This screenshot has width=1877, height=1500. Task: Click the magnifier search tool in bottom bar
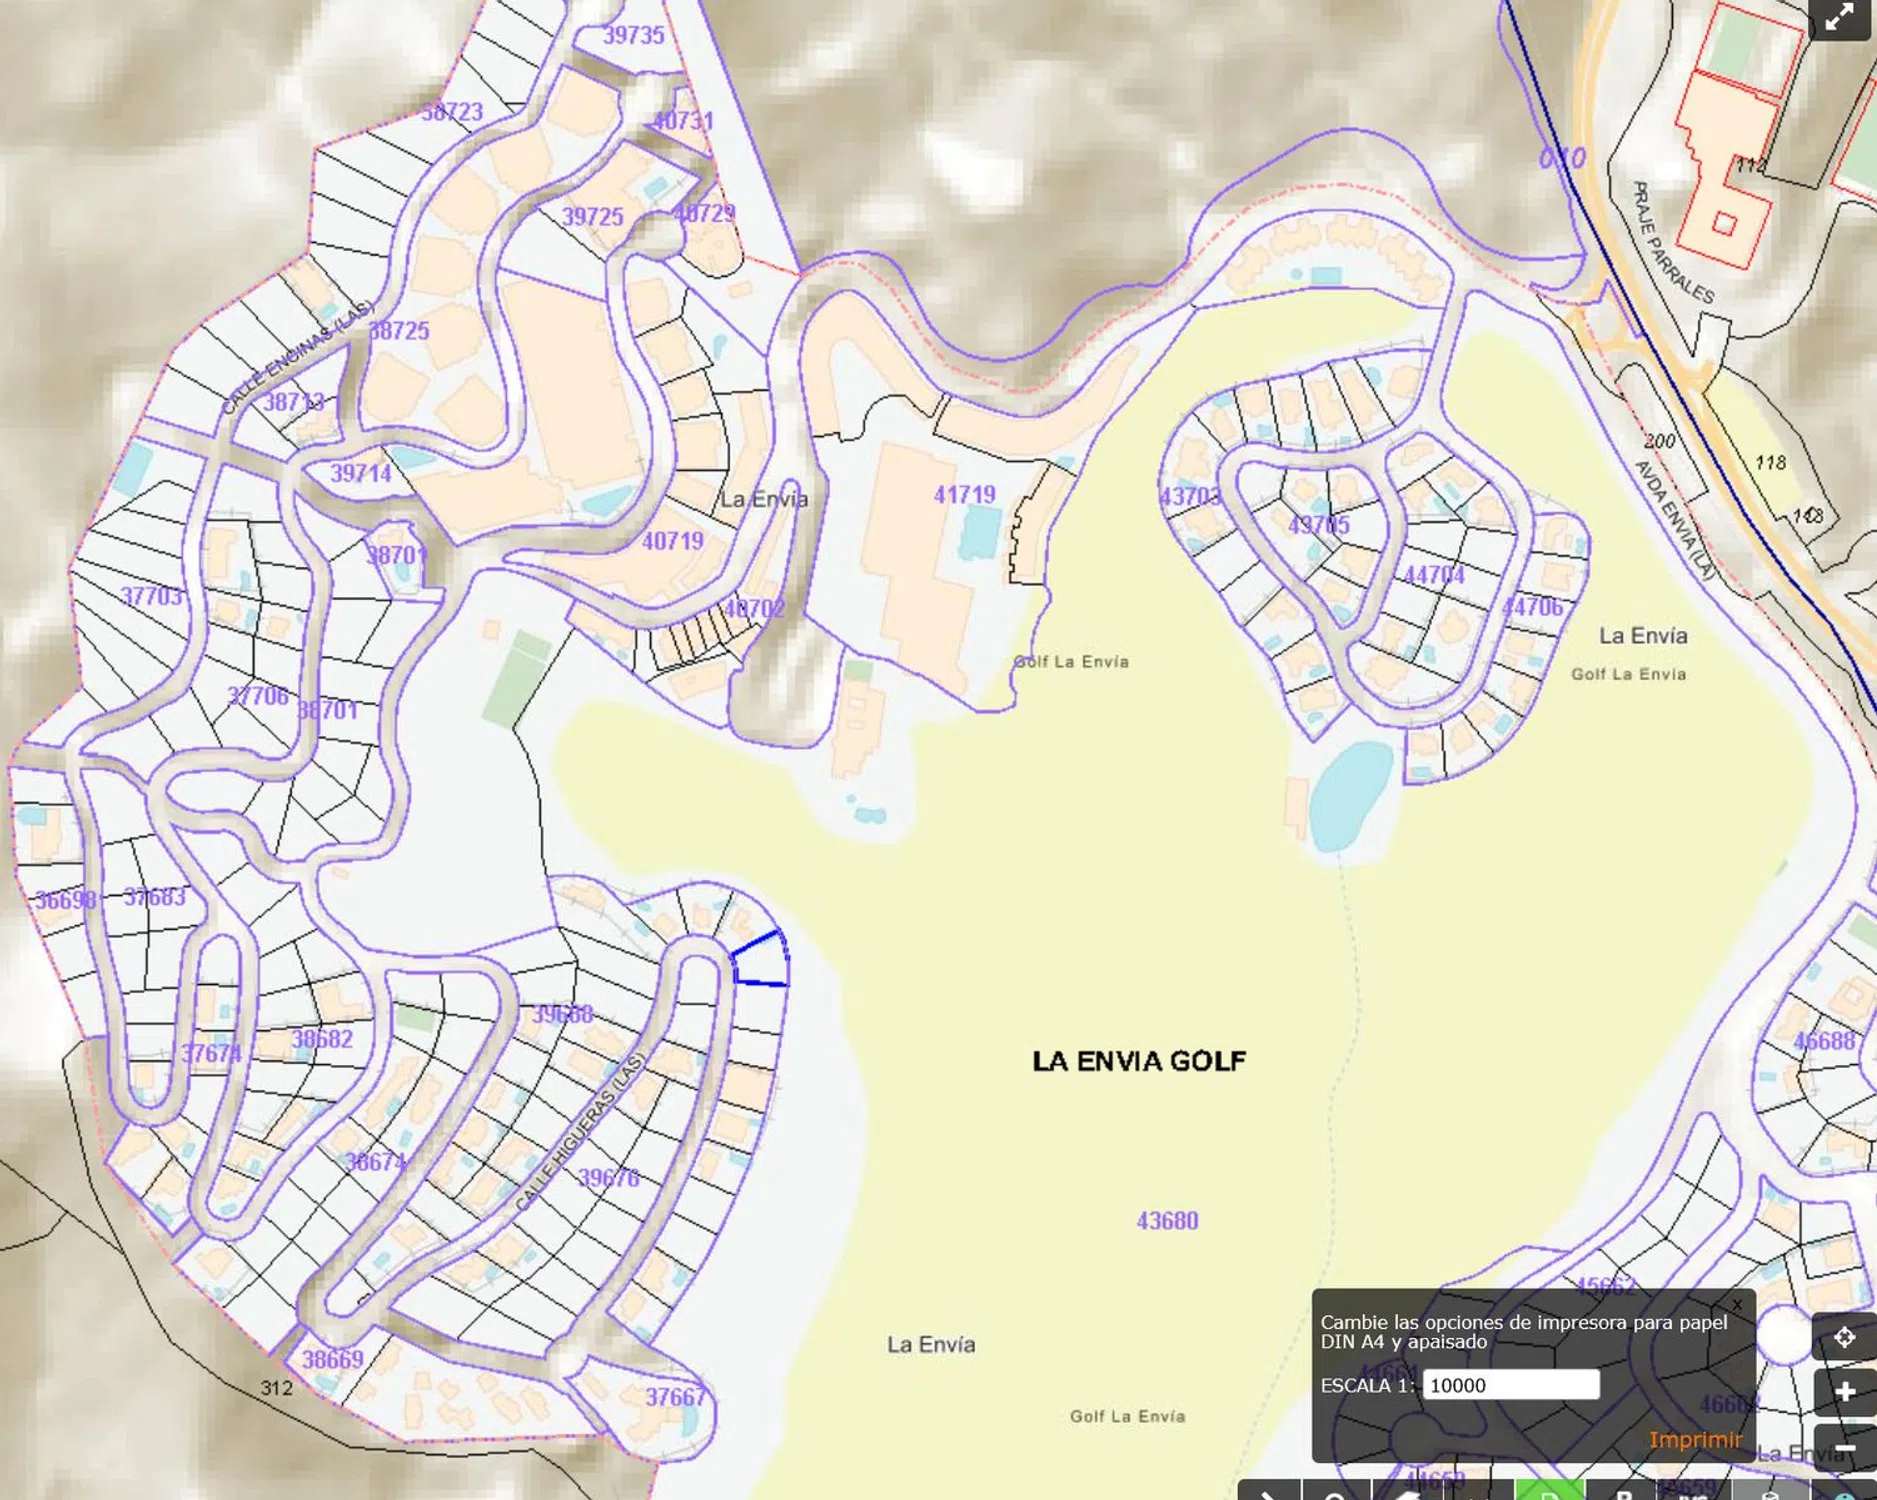(x=1335, y=1491)
